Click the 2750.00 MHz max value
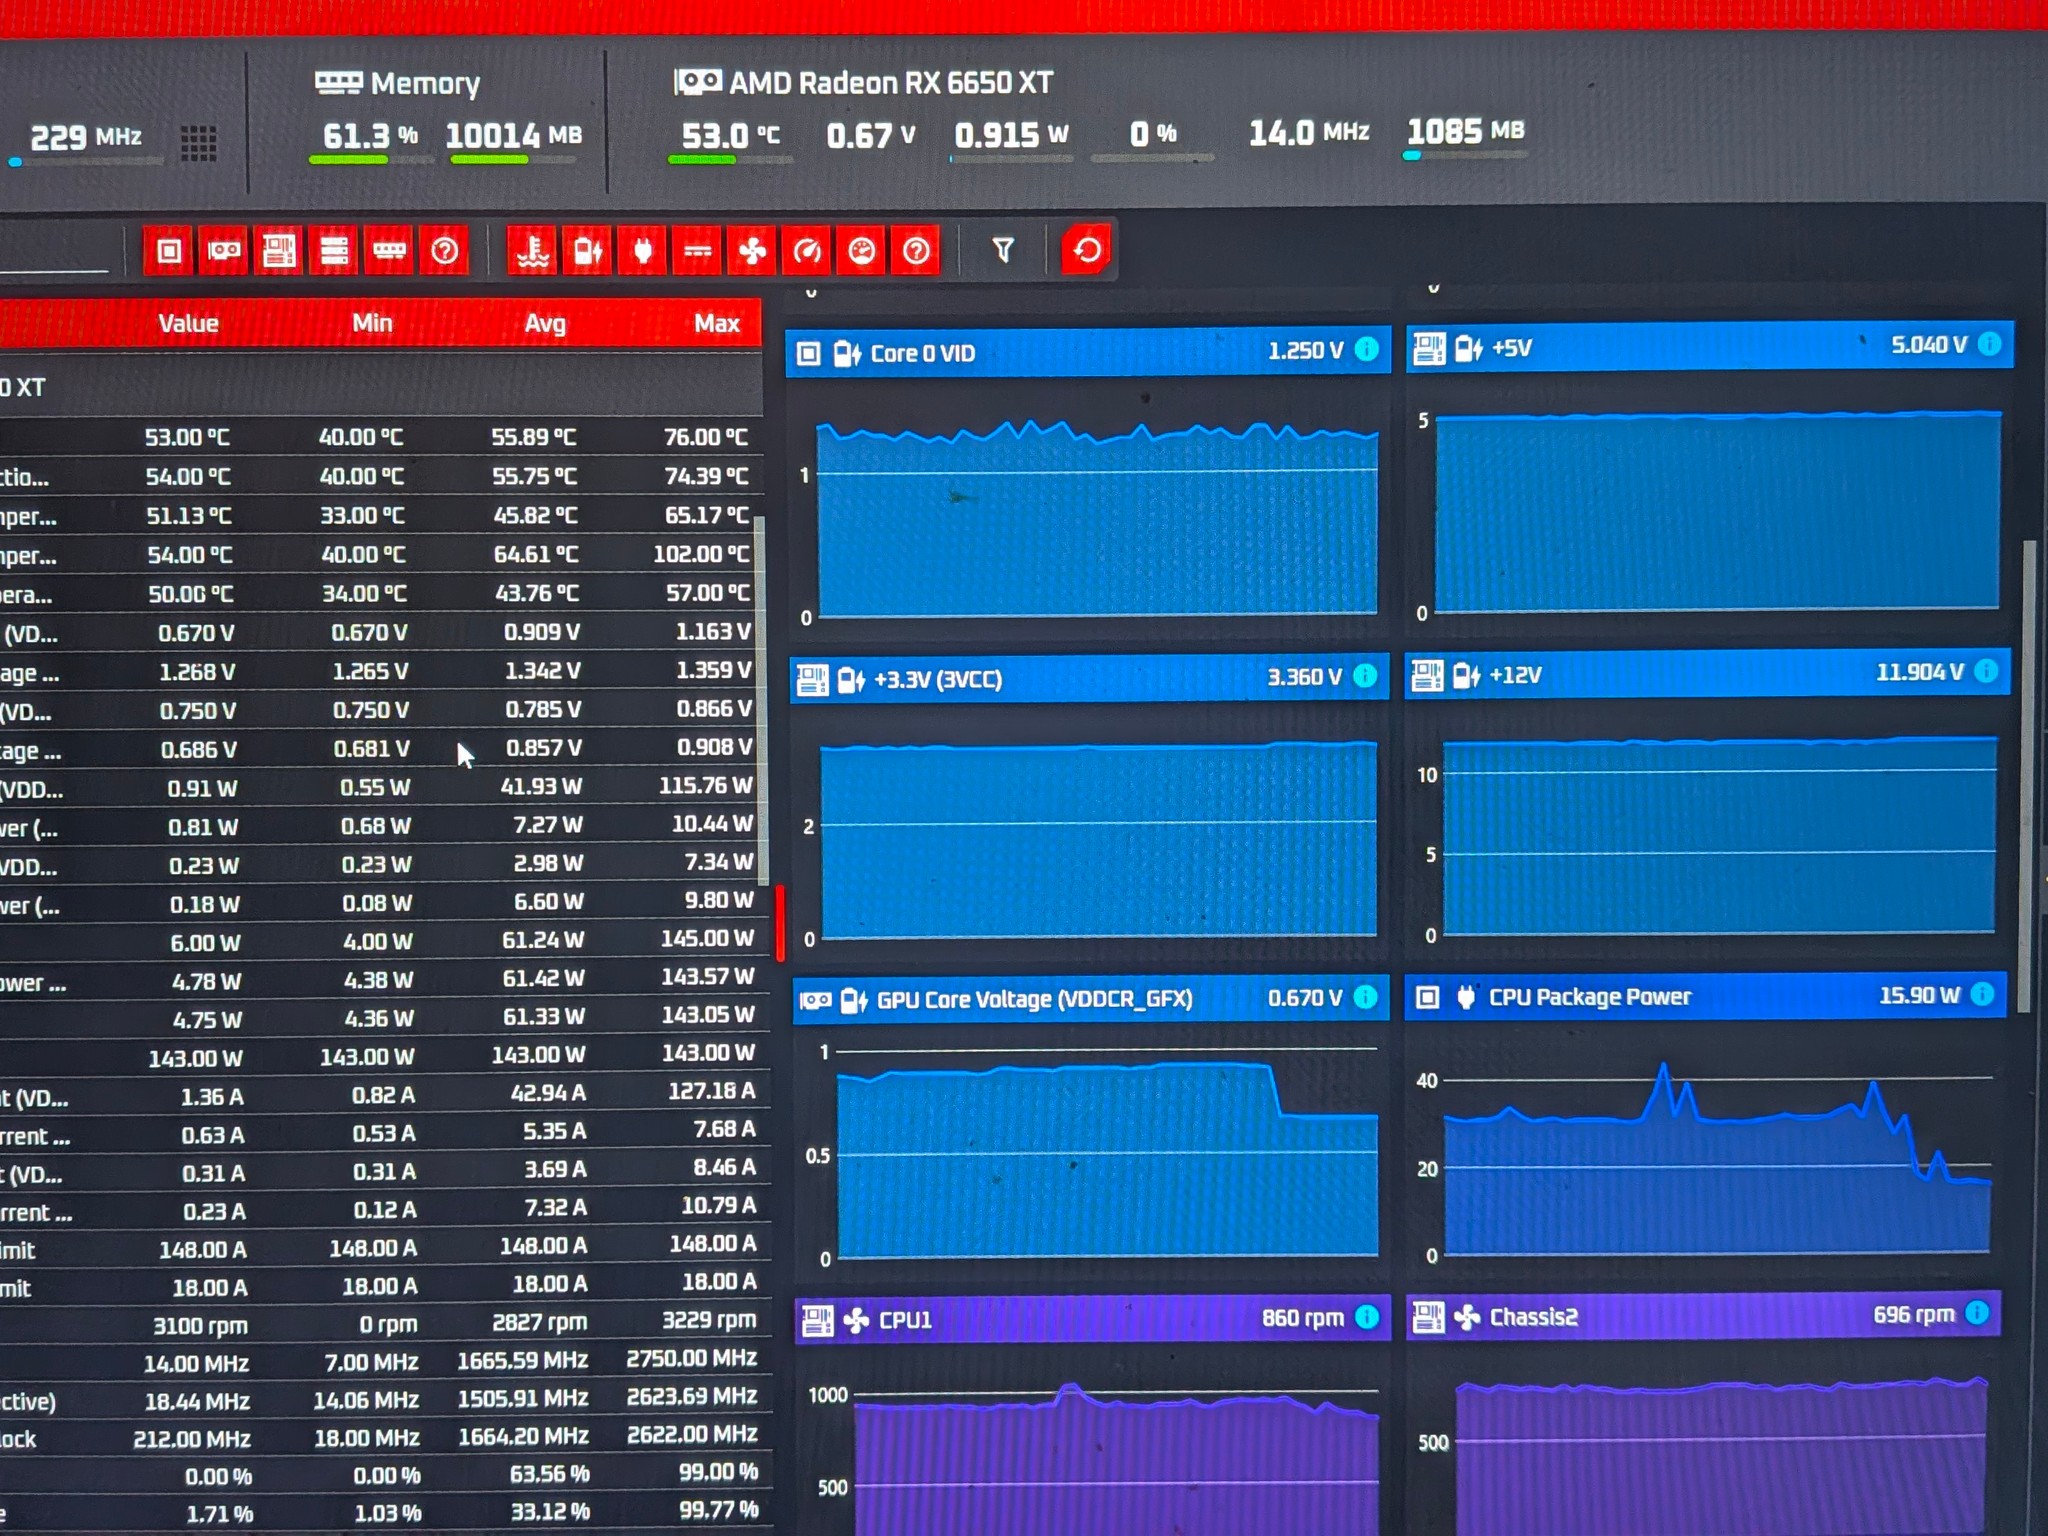Viewport: 2048px width, 1536px height. coord(692,1358)
